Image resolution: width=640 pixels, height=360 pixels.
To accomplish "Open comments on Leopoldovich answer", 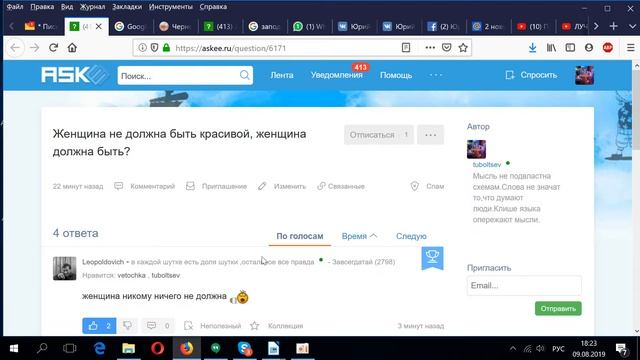I will pyautogui.click(x=158, y=326).
